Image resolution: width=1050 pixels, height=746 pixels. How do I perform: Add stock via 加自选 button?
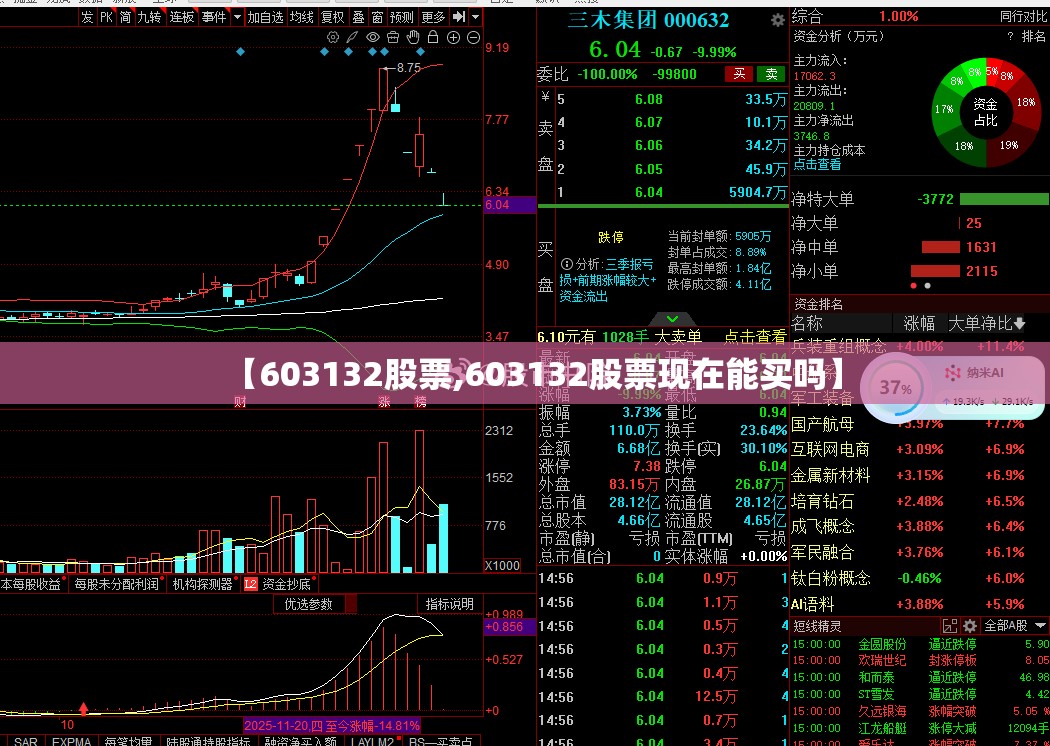click(265, 17)
